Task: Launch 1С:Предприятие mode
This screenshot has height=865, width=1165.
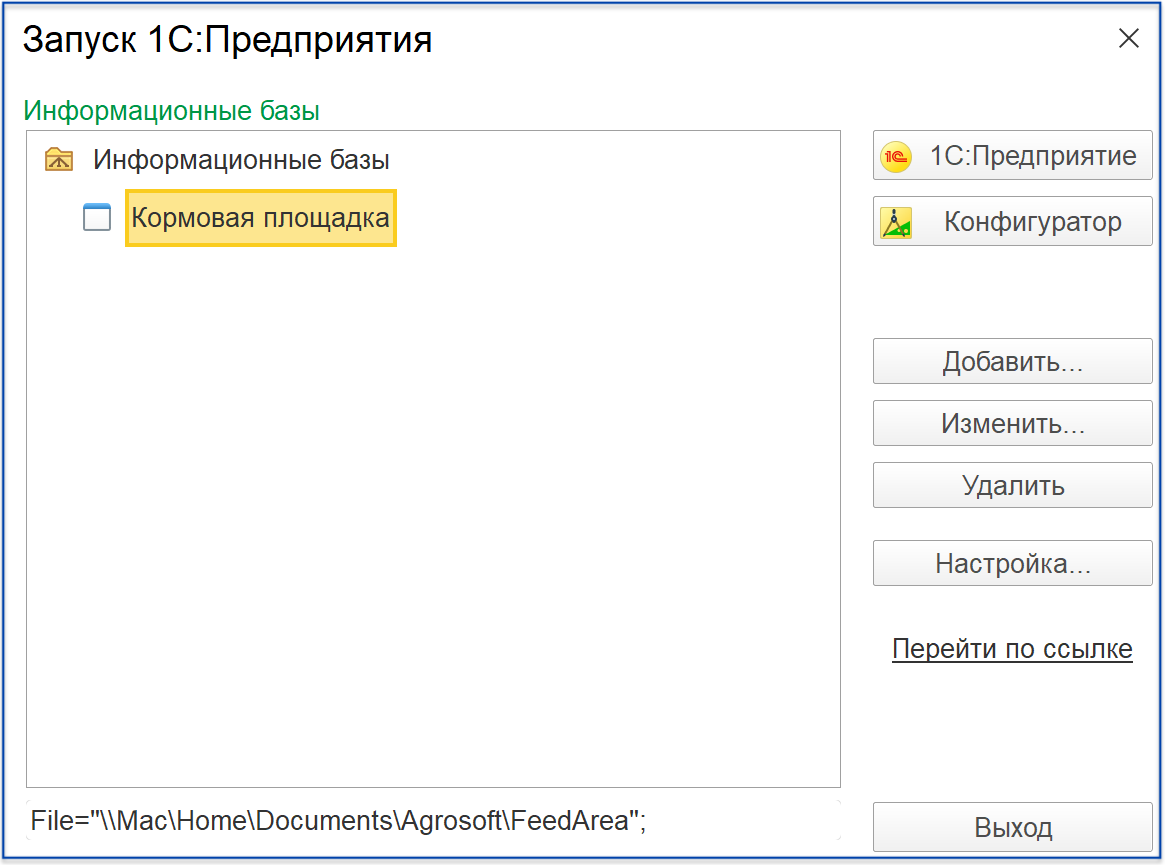Action: pos(1013,155)
